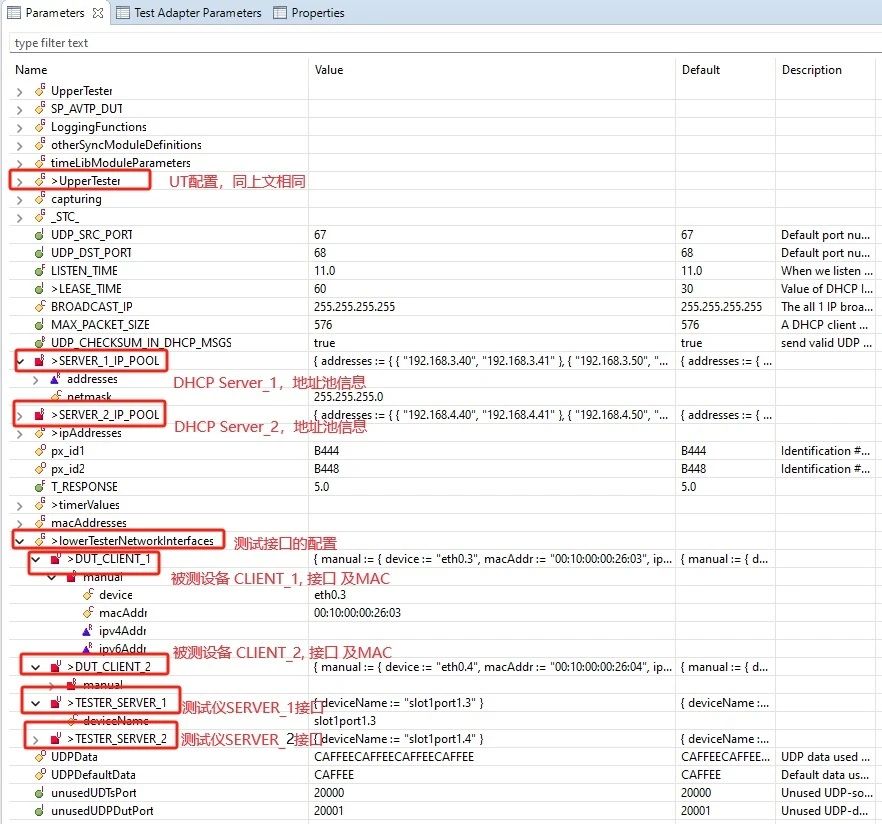The image size is (882, 824).
Task: Select the LISTEN_TIME value cell 11.0
Action: [x=326, y=271]
